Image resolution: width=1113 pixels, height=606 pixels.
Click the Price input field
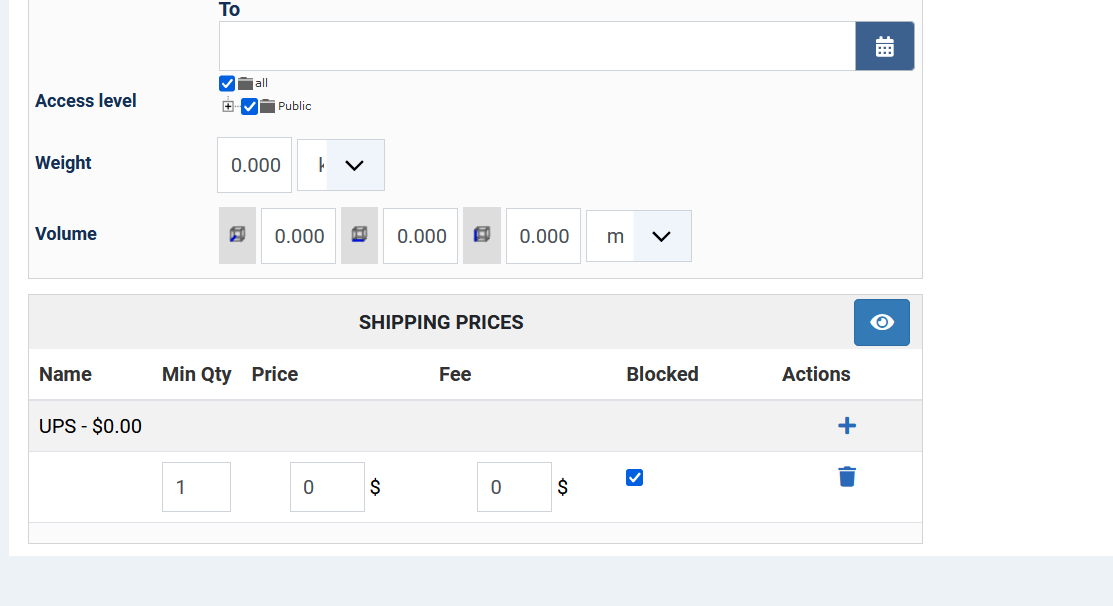point(326,487)
